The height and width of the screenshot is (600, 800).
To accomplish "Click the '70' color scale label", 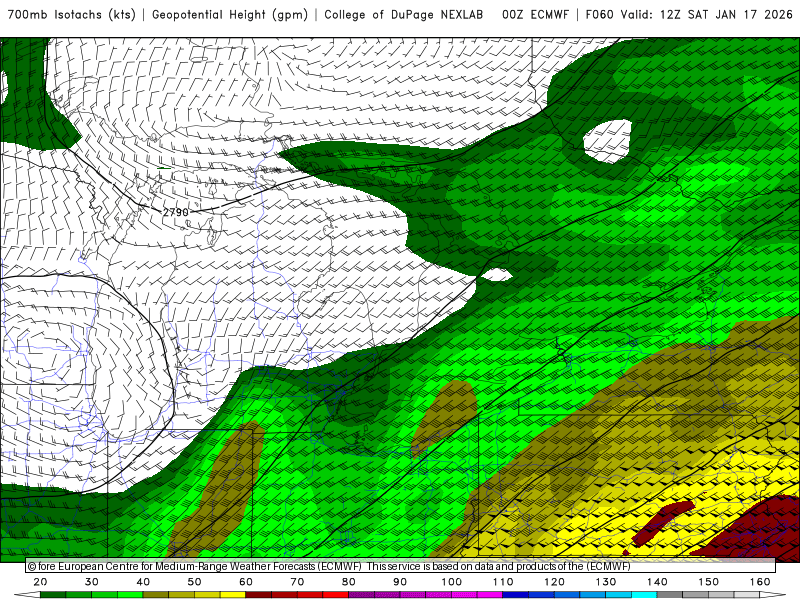I will pos(297,582).
